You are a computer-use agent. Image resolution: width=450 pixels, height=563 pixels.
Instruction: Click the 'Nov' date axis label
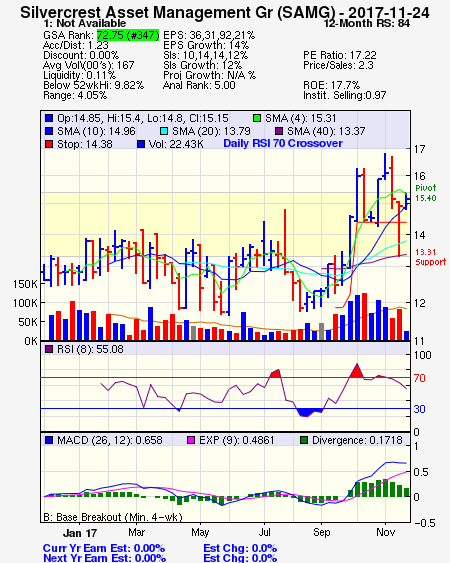[x=385, y=532]
